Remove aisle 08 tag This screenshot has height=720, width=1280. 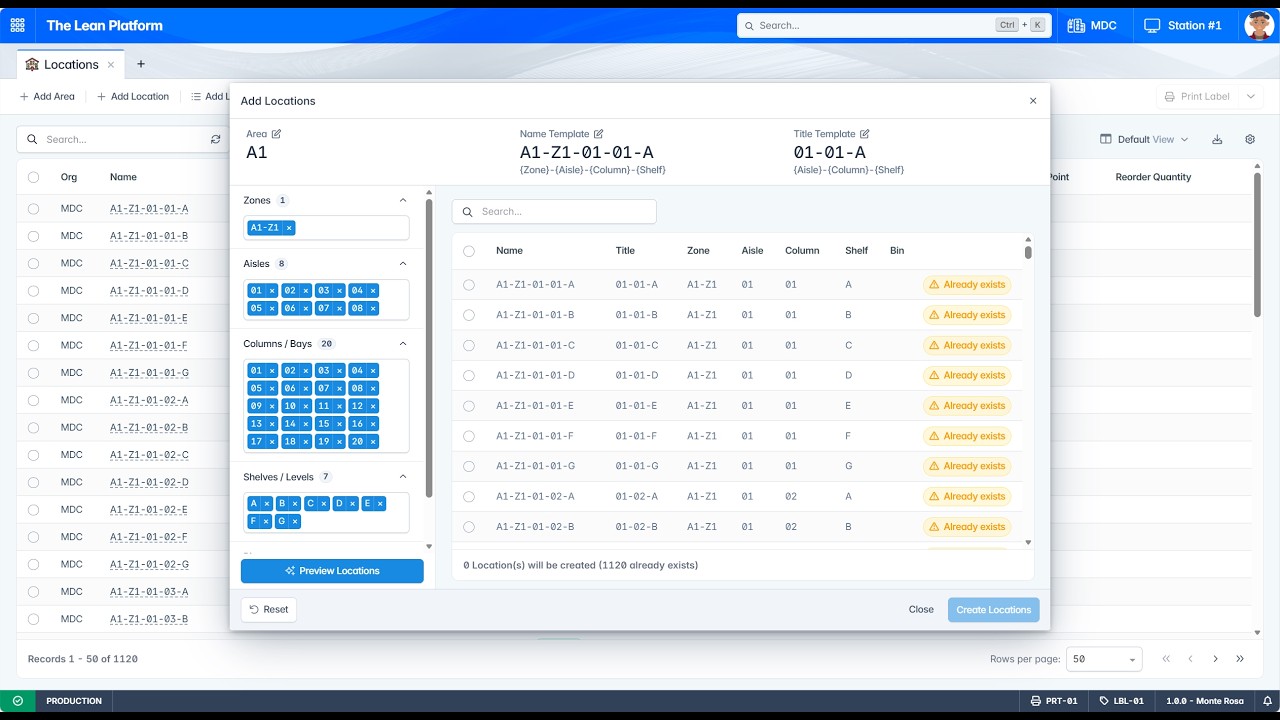[373, 309]
